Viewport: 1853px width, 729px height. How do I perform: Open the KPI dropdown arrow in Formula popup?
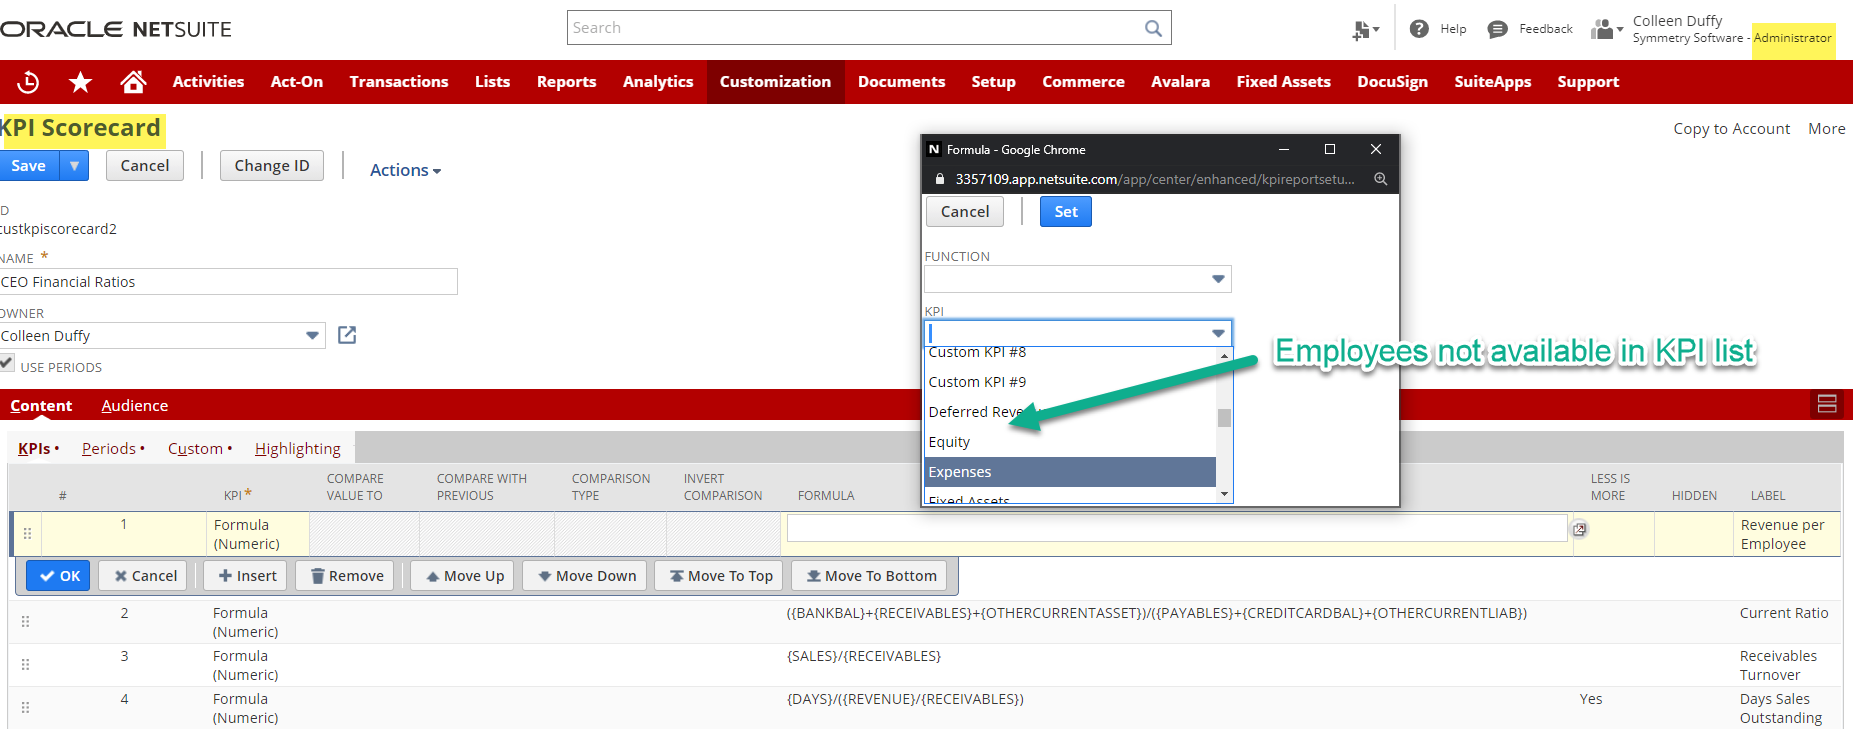coord(1218,333)
